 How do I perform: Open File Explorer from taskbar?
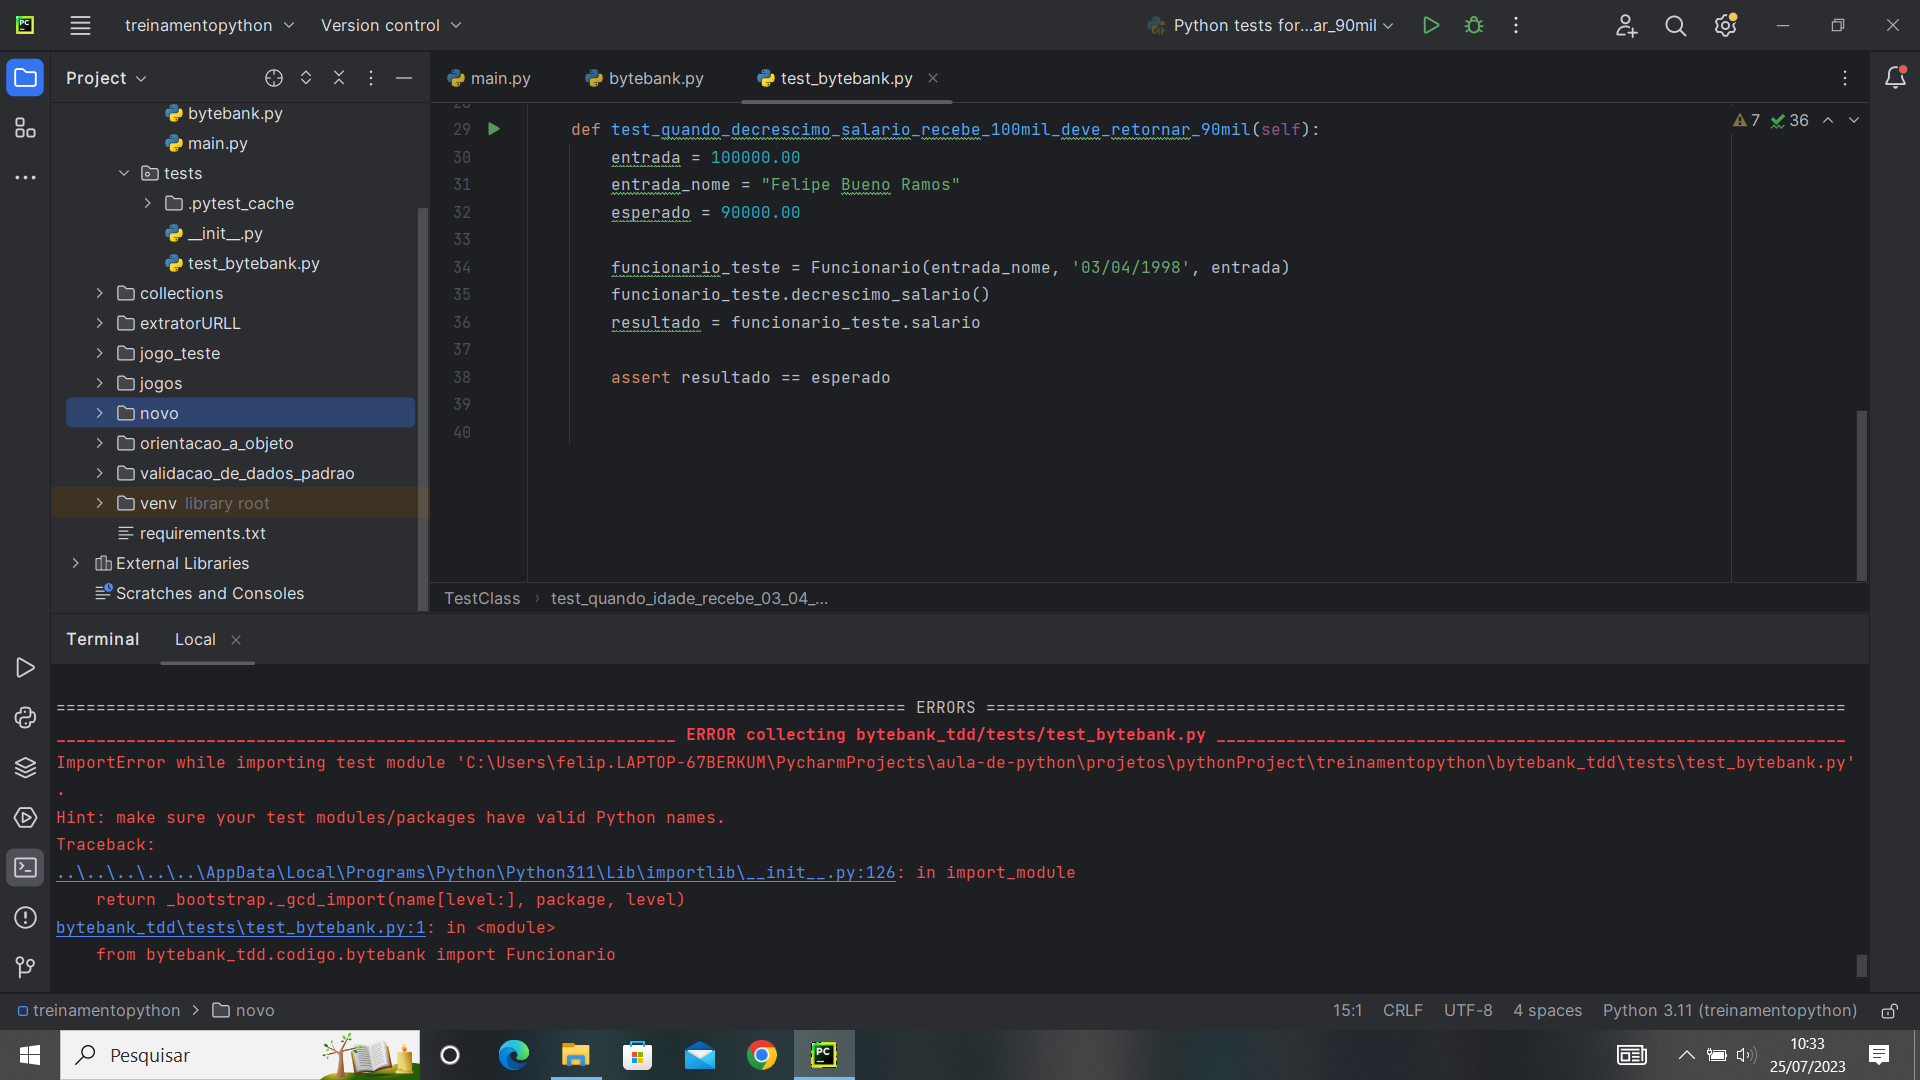click(575, 1055)
